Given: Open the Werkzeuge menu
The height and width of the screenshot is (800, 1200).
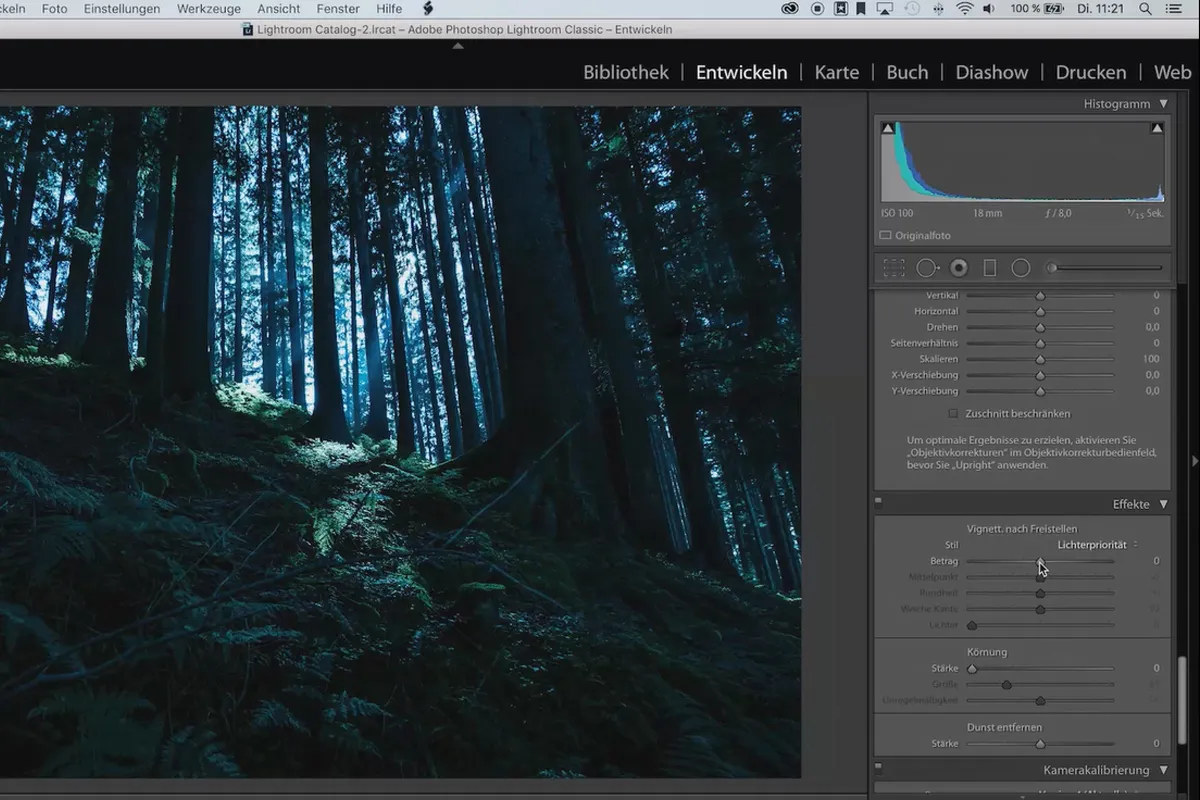Looking at the screenshot, I should click(209, 9).
